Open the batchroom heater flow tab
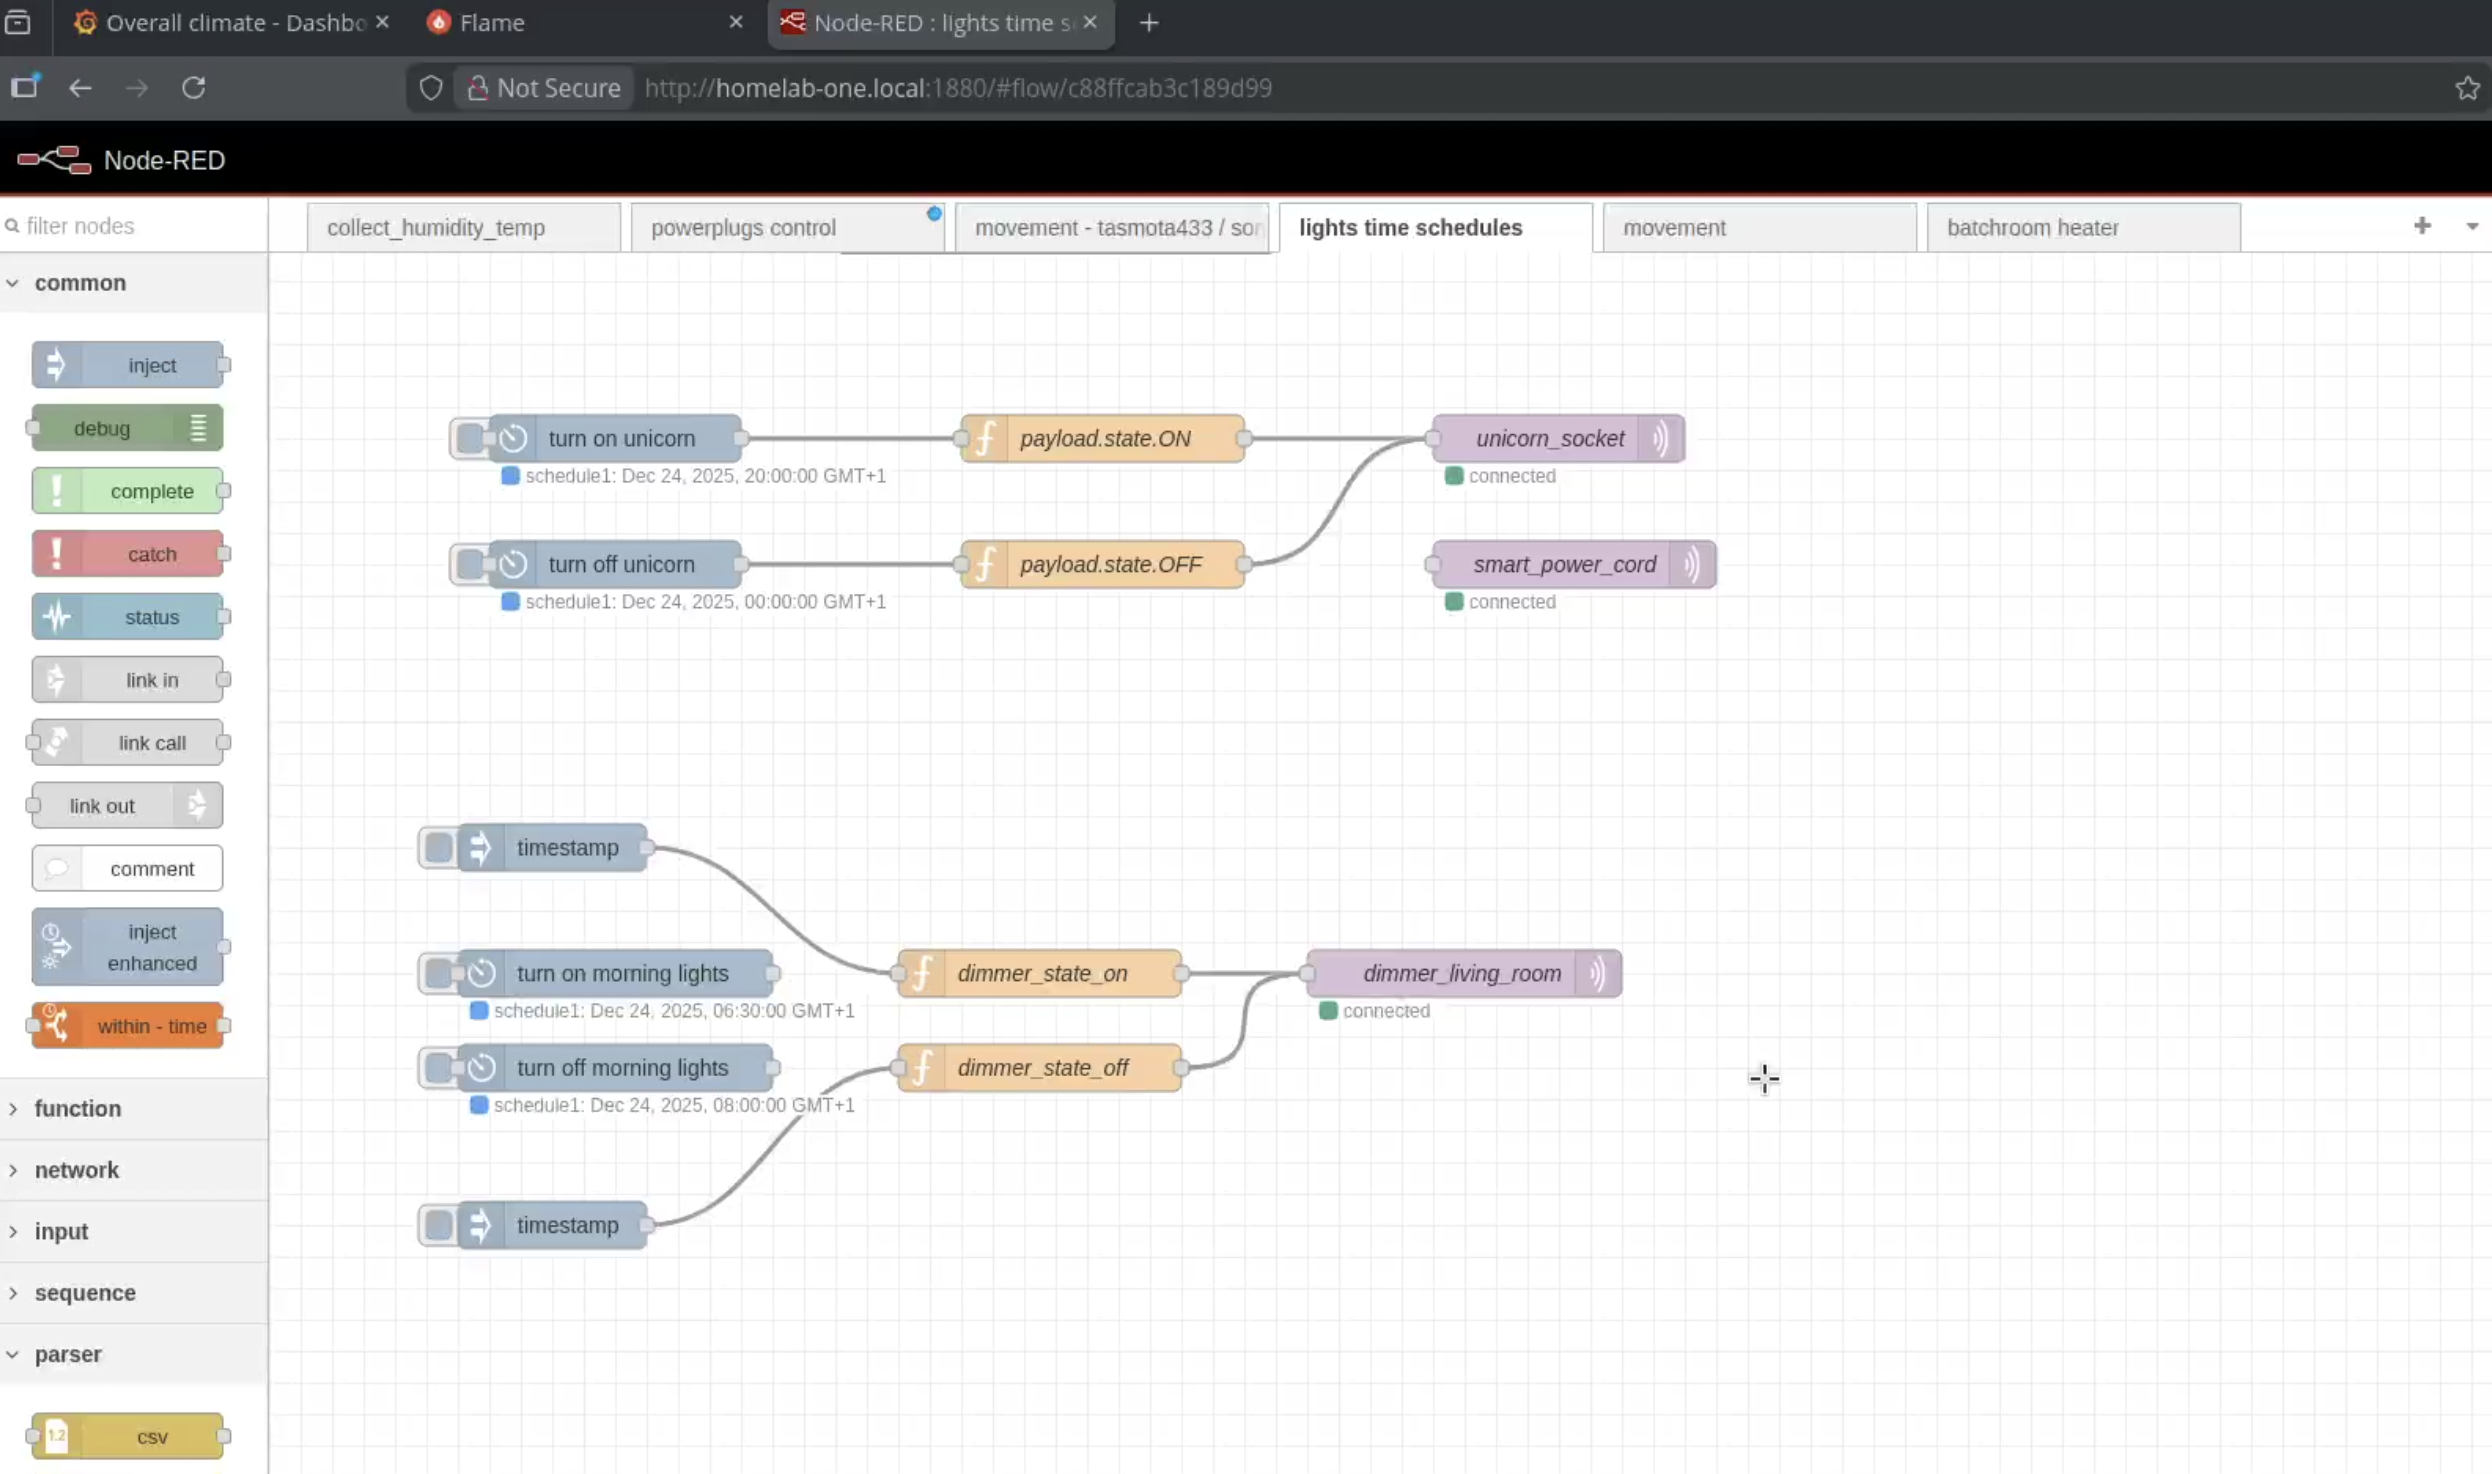Image resolution: width=2492 pixels, height=1474 pixels. 2032,228
